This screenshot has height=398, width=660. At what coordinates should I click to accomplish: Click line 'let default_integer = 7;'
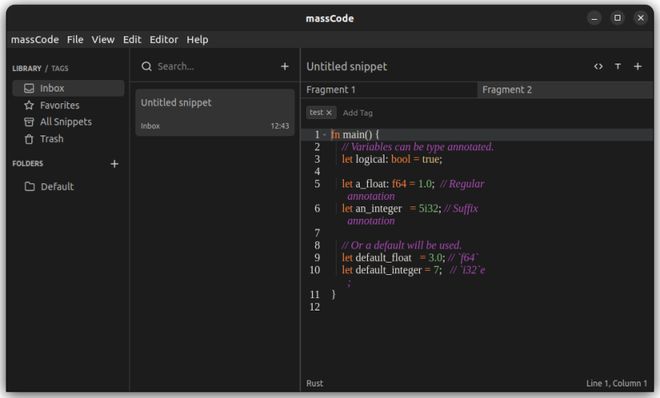[392, 270]
